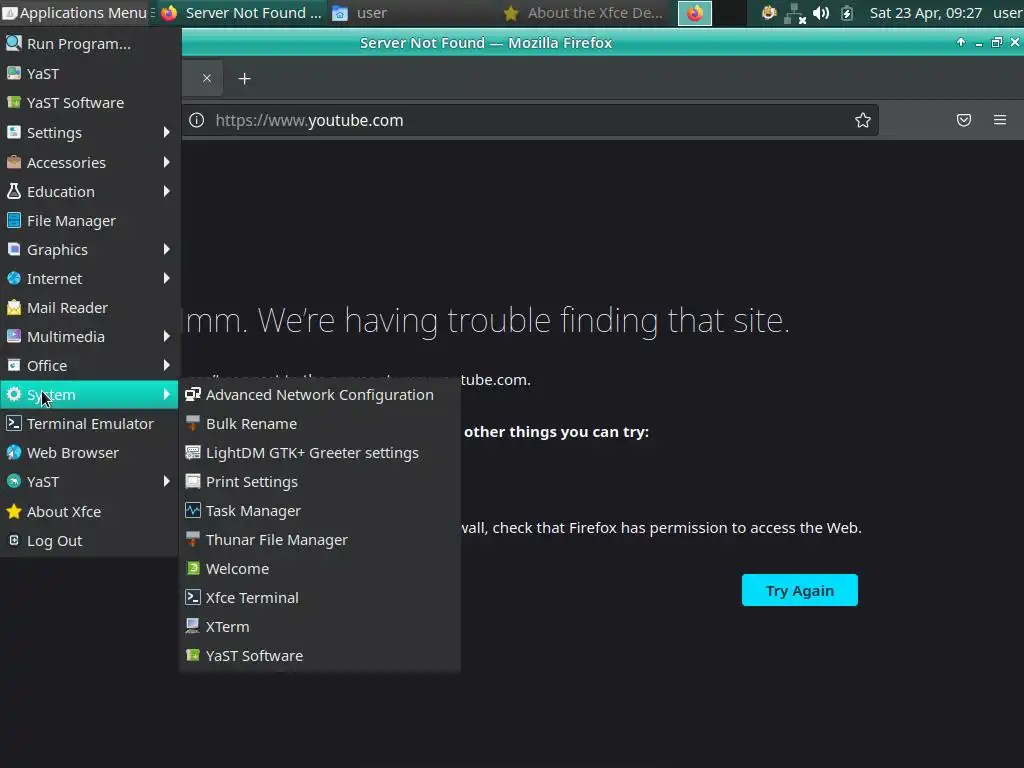Click the youtube.com URL field
The height and width of the screenshot is (768, 1024).
[x=529, y=120]
